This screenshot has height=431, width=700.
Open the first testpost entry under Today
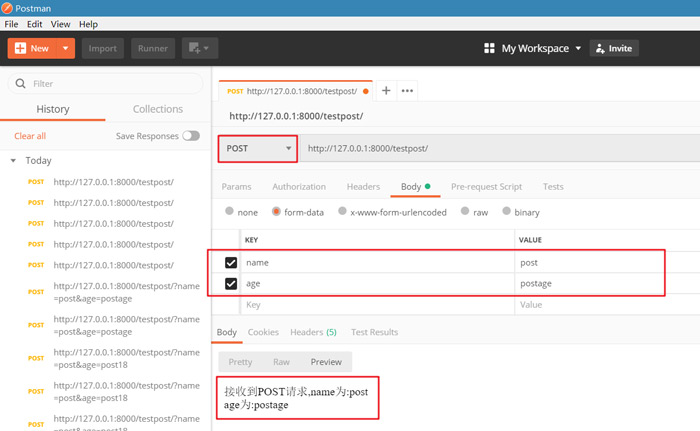113,182
